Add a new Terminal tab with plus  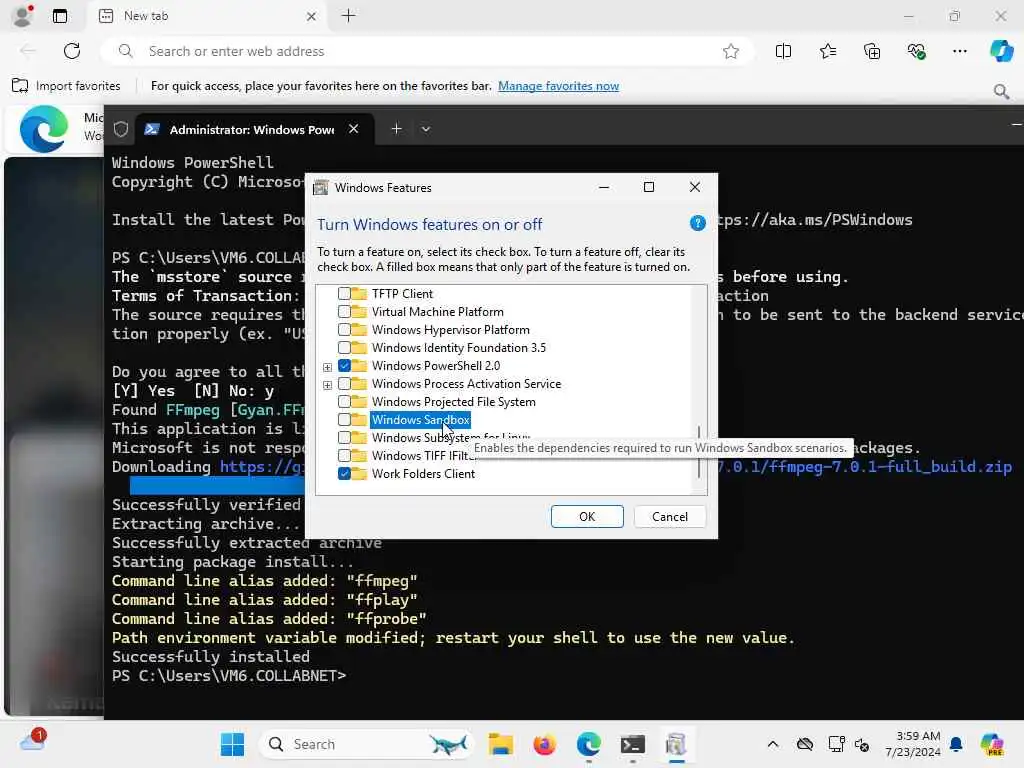pos(396,129)
